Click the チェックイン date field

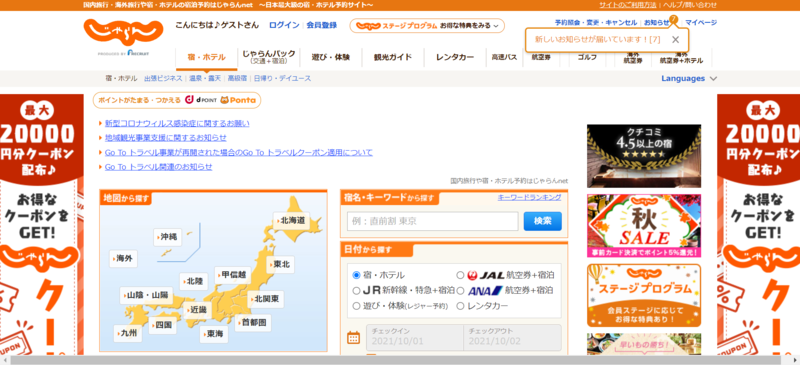[x=415, y=337]
